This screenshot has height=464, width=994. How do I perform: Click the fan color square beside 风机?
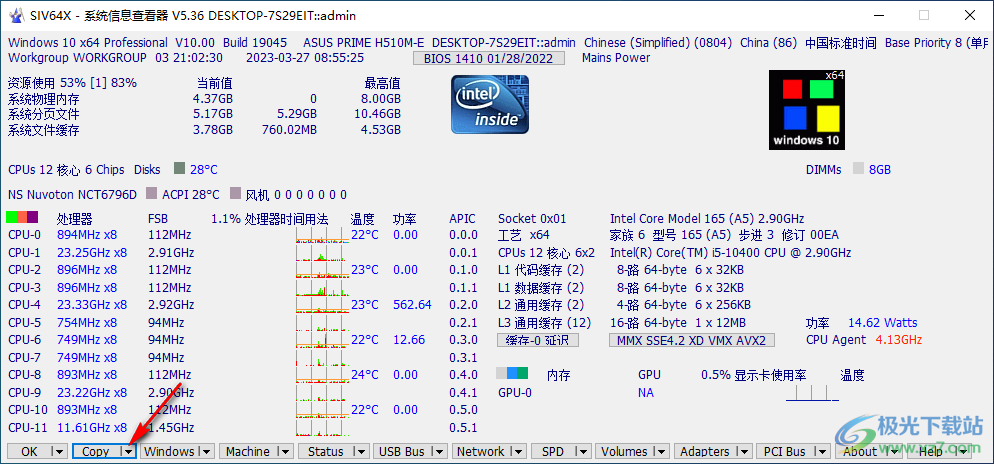[x=235, y=193]
